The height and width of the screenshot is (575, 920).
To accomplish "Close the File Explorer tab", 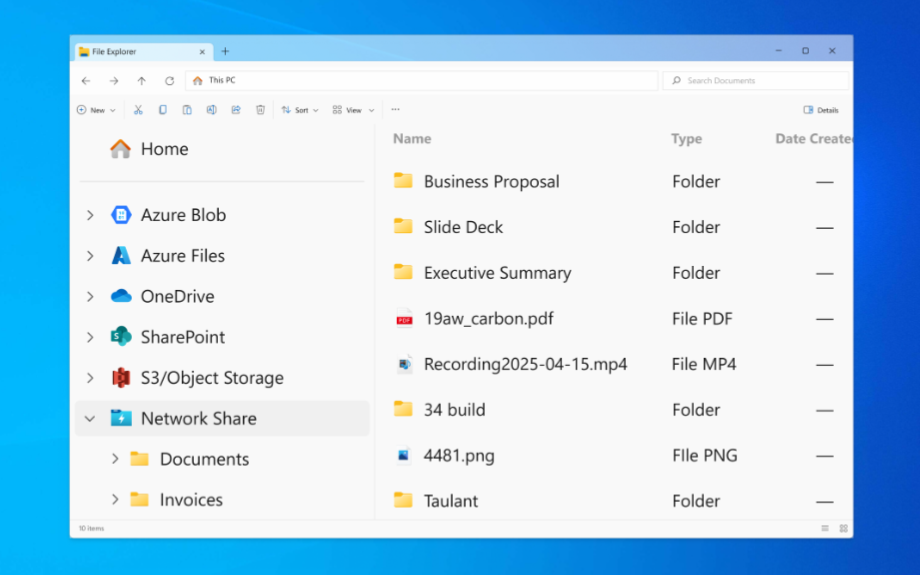I will coord(202,52).
